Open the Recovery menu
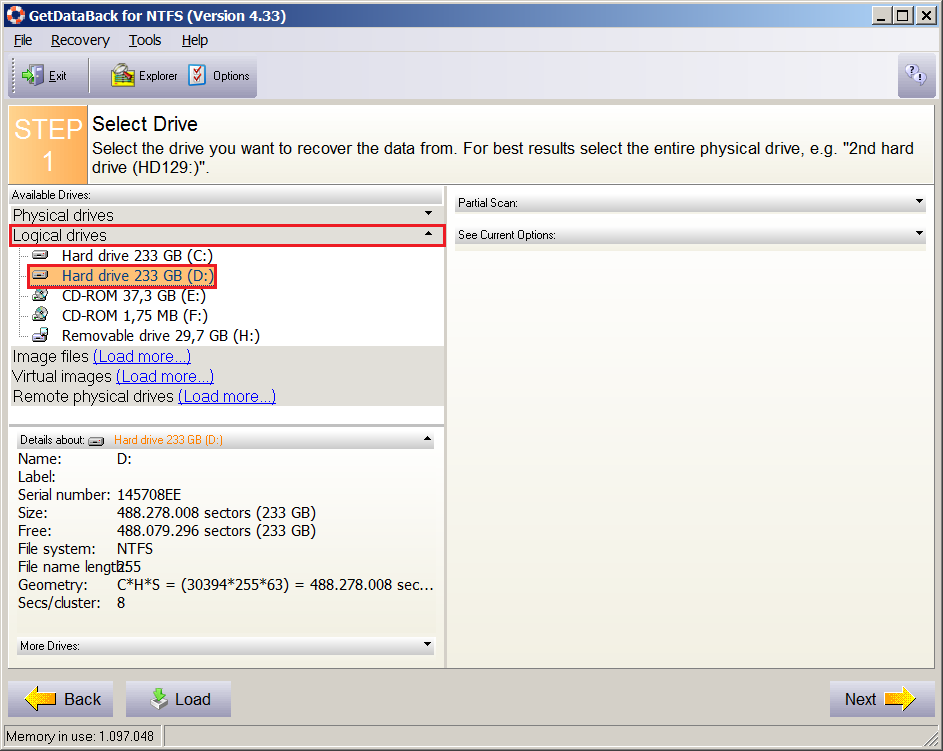 [80, 40]
